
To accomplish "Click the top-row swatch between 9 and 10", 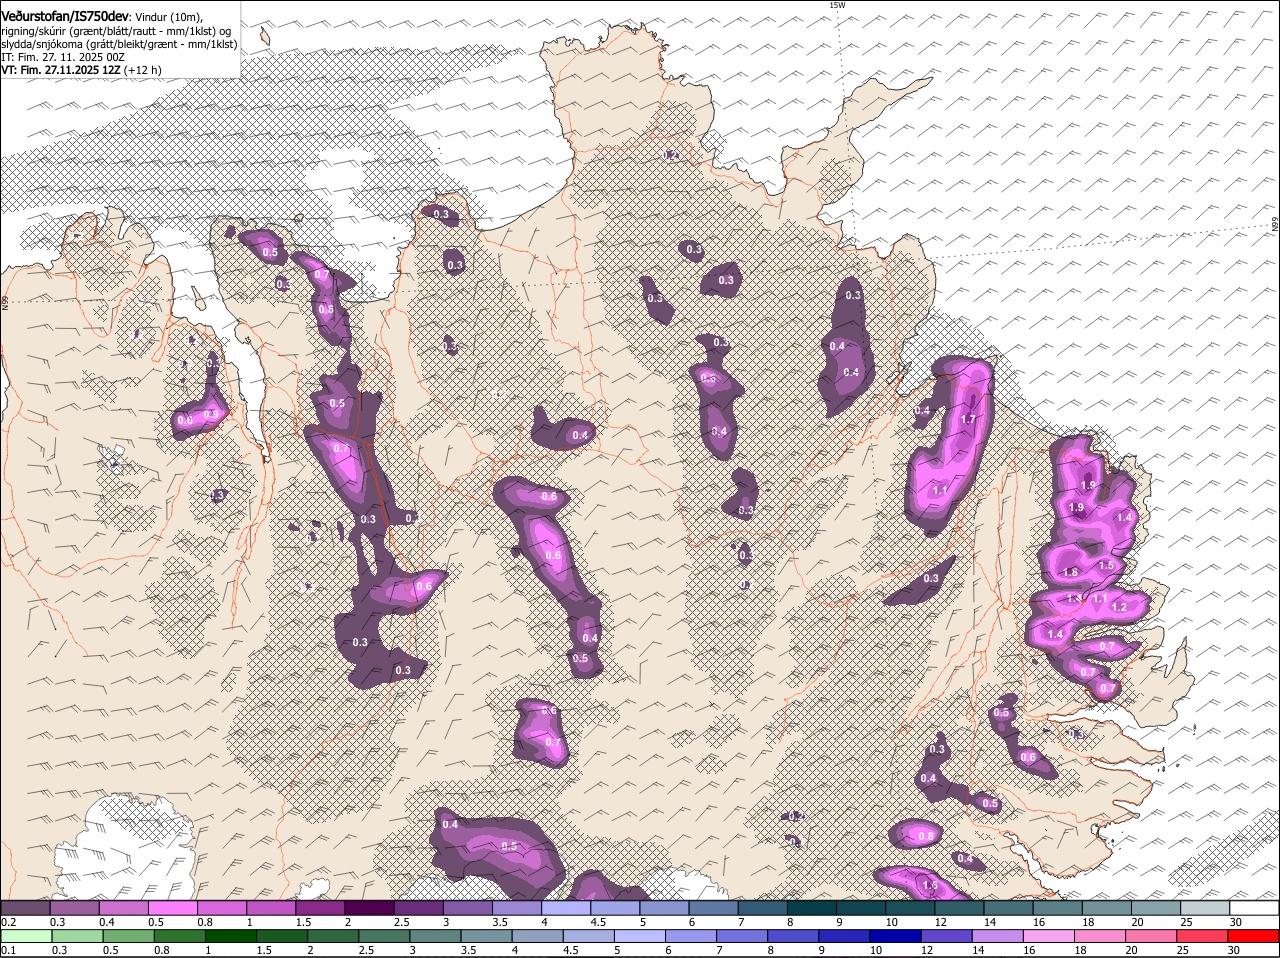I will 861,908.
